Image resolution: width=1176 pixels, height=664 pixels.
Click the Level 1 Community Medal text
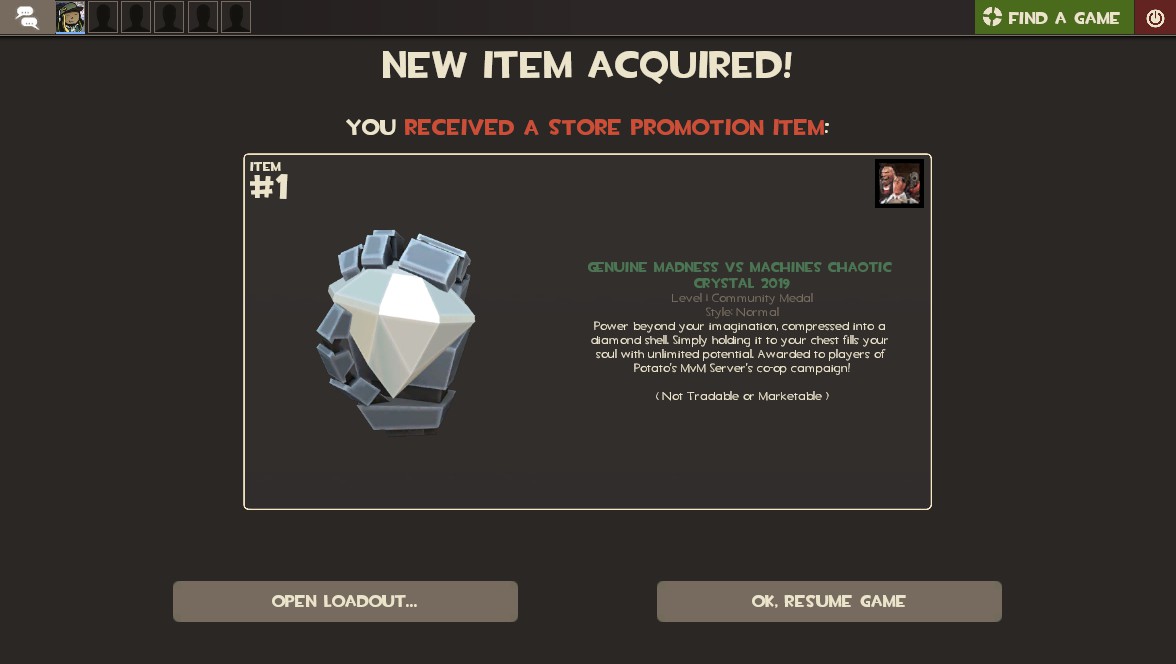[742, 298]
